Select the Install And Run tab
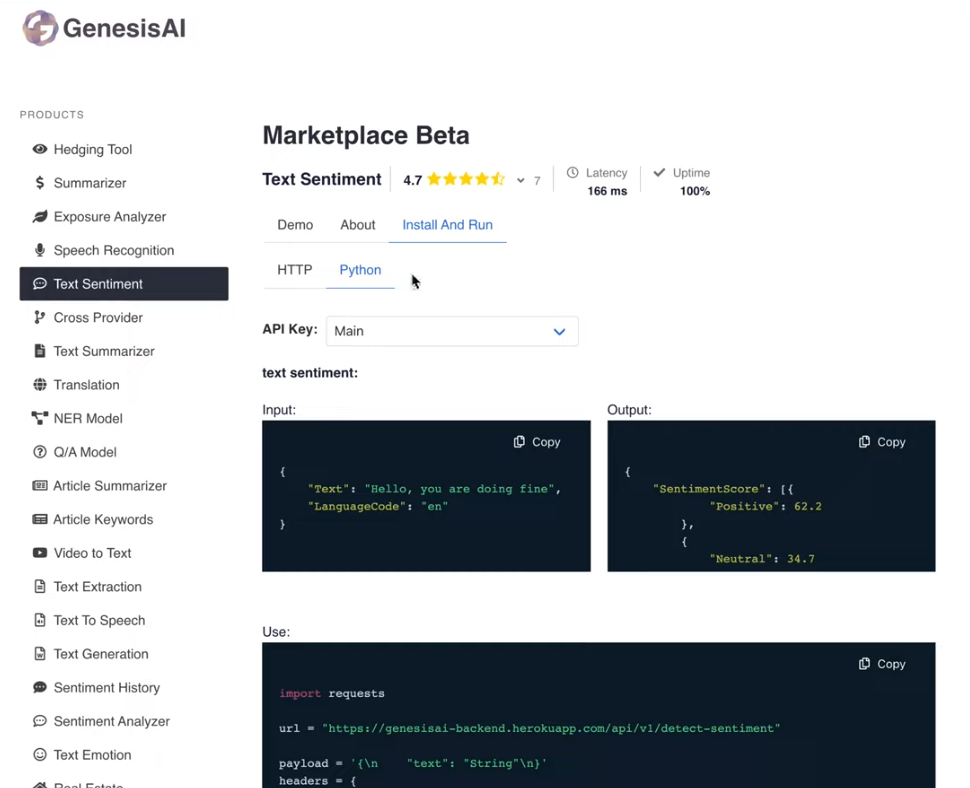The height and width of the screenshot is (788, 970). click(447, 225)
